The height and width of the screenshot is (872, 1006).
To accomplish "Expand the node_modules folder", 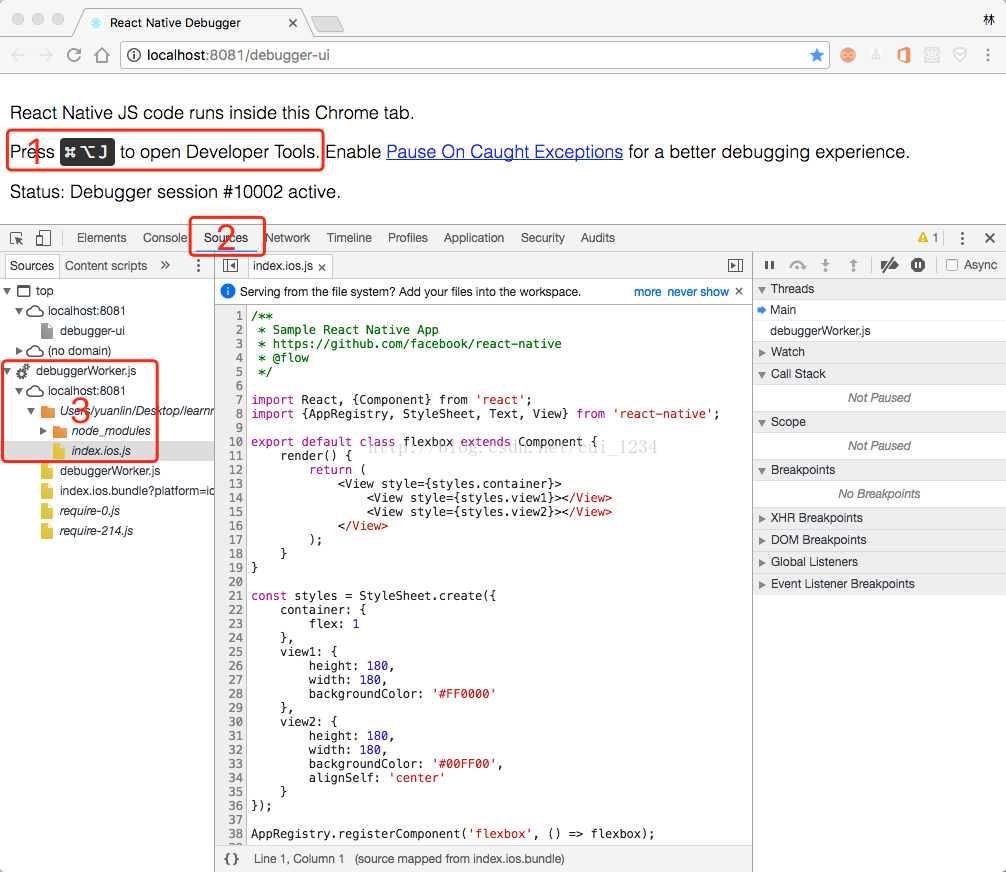I will coord(43,431).
